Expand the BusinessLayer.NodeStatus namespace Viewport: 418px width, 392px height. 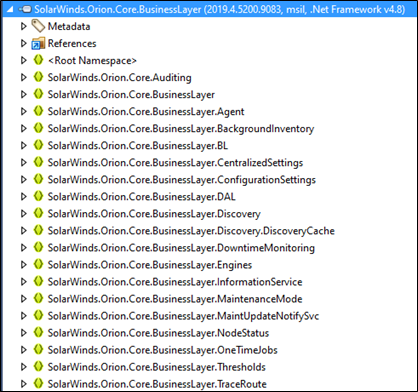23,332
